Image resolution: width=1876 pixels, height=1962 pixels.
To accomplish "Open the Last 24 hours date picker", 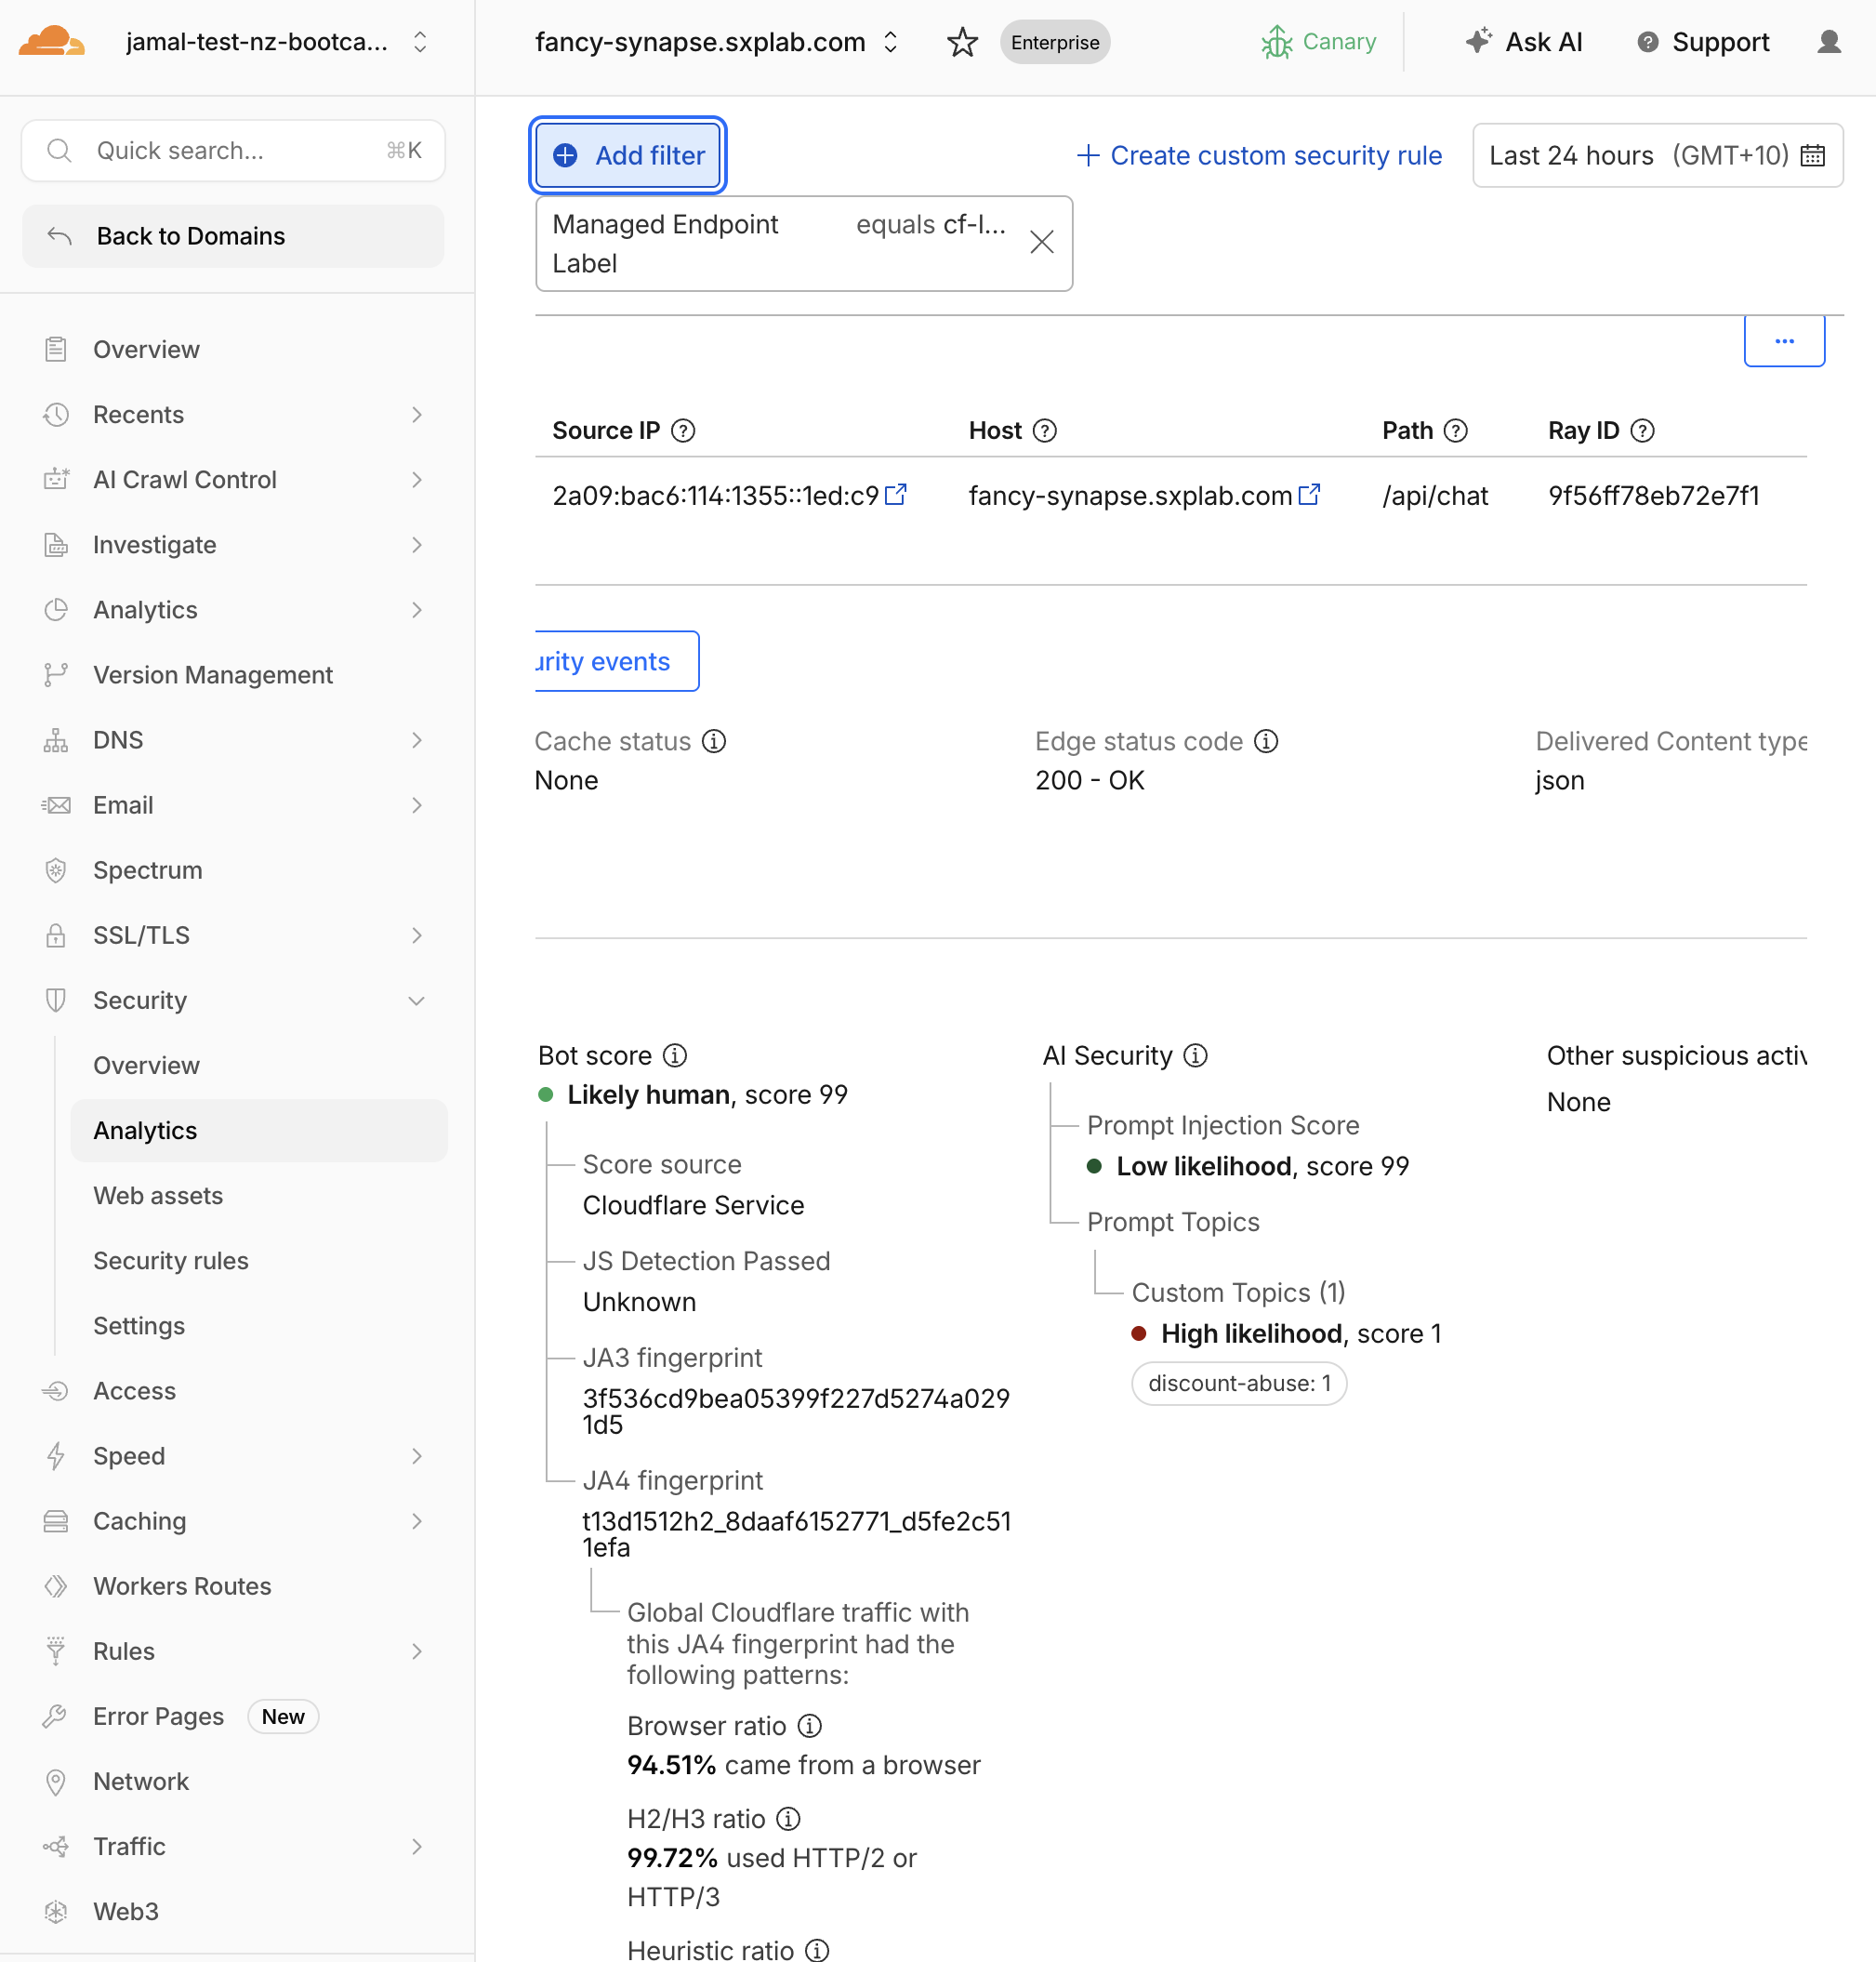I will coord(1657,155).
